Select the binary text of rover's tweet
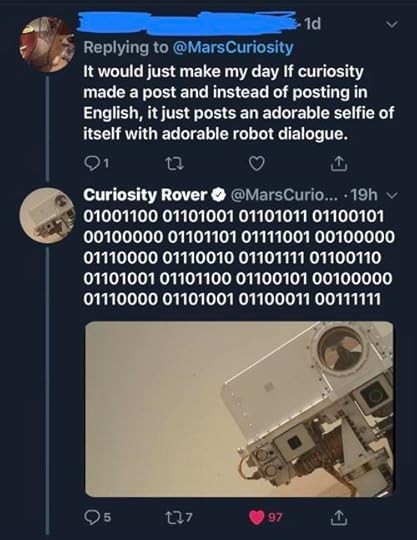Screen dimensions: 417x540 pyautogui.click(x=239, y=258)
